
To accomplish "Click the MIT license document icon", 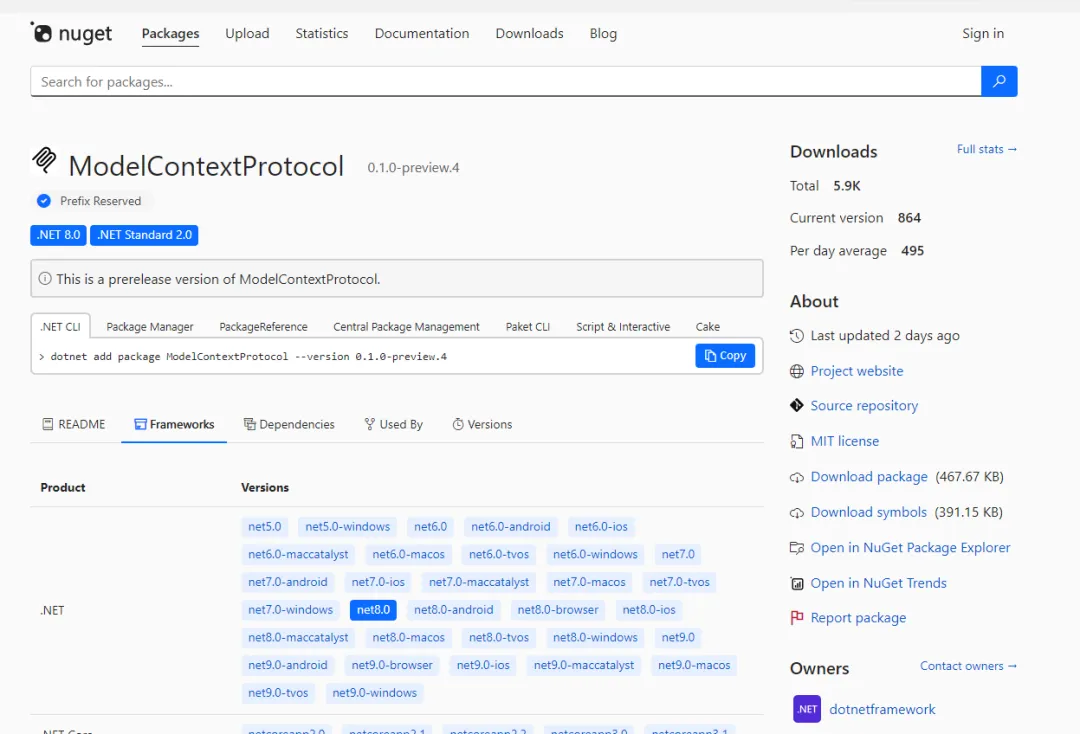I will (797, 441).
